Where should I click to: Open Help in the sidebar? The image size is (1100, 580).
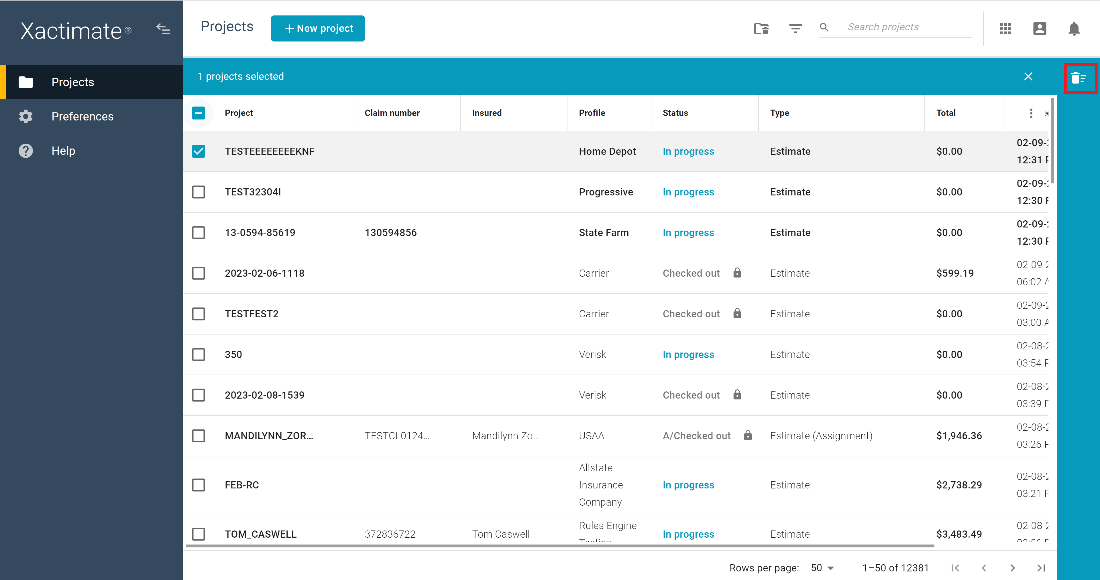pos(91,151)
